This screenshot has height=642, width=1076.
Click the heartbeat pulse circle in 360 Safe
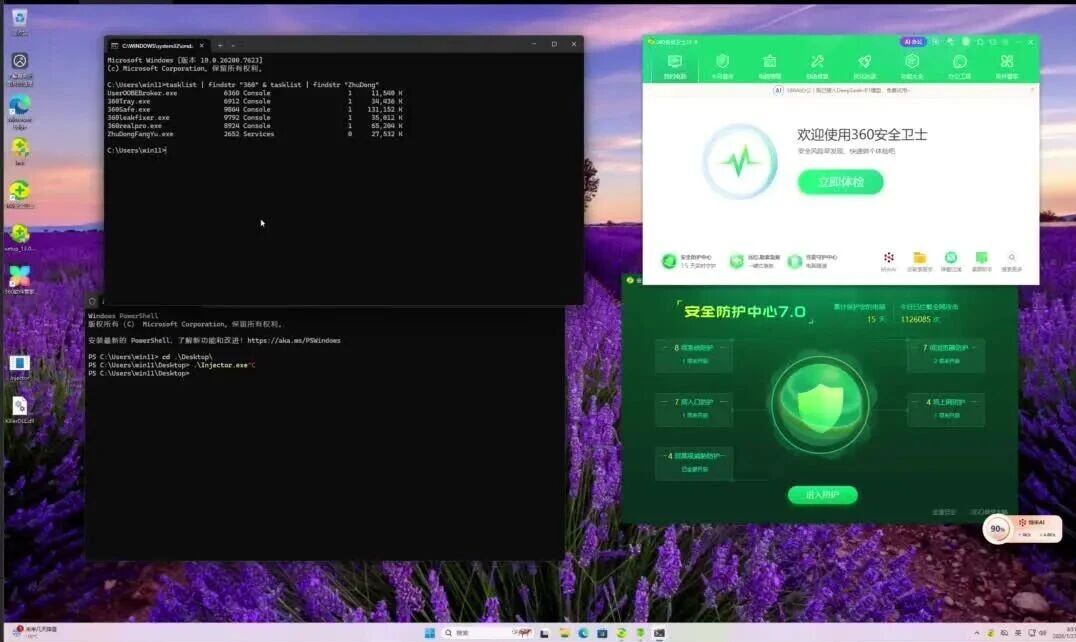click(740, 162)
